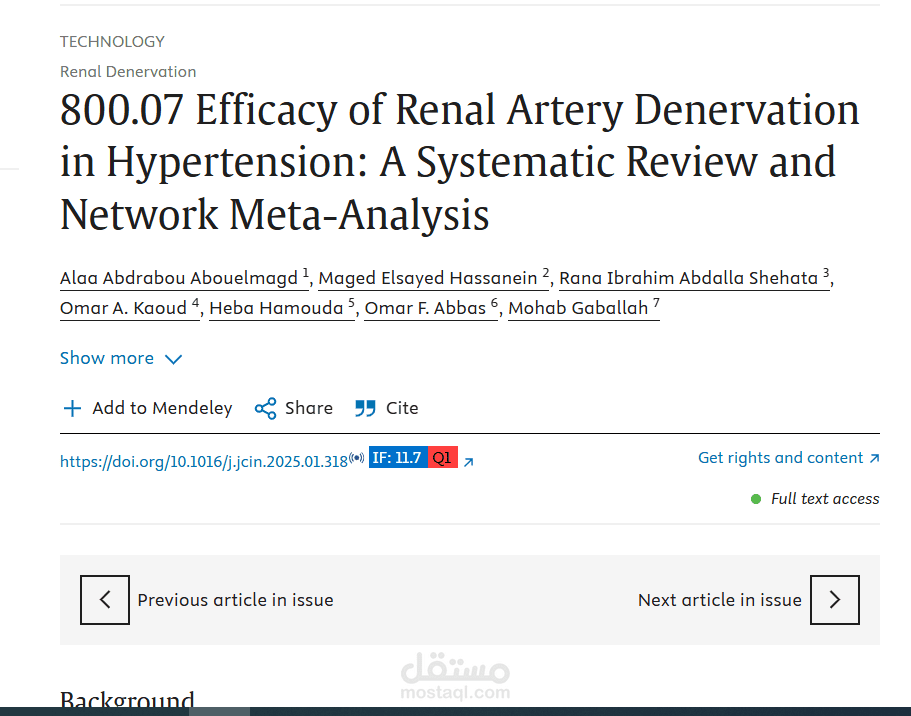Click the next article right-arrow box

point(835,600)
